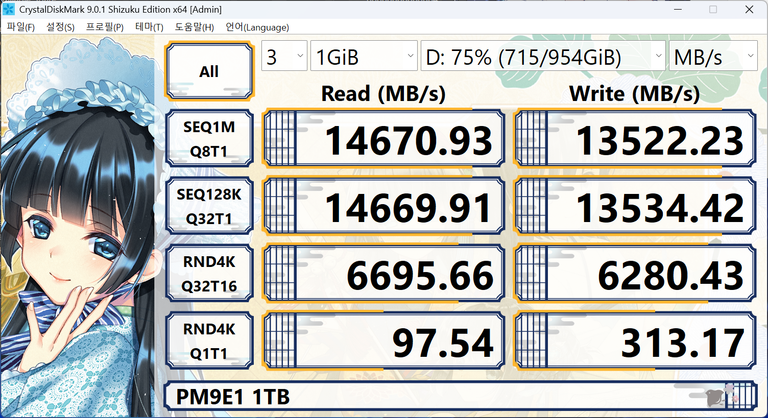Click the Read (MB/s) column header
This screenshot has height=418, width=768.
pyautogui.click(x=384, y=94)
